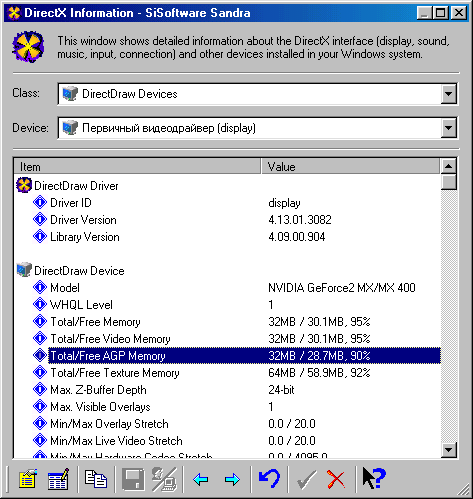Click the info icon next to Max. Visible Overlays
The height and width of the screenshot is (499, 473).
(x=40, y=406)
